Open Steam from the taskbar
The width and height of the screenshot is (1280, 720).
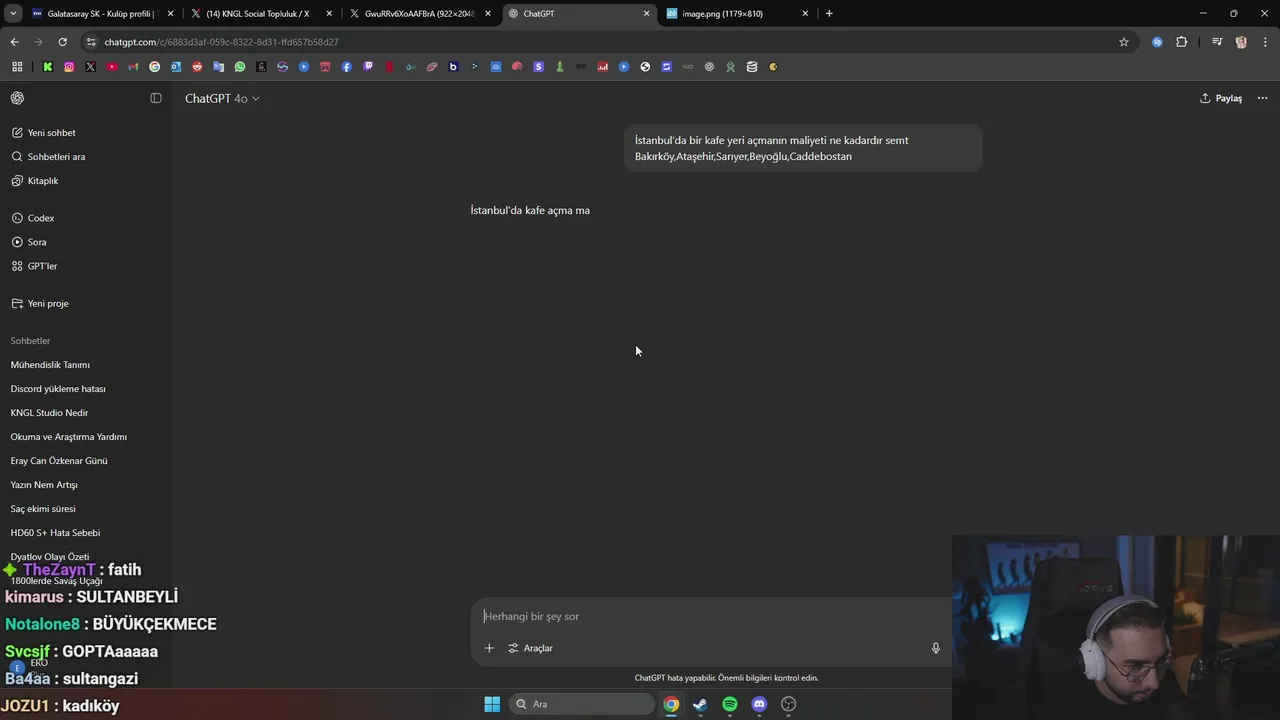click(x=700, y=704)
